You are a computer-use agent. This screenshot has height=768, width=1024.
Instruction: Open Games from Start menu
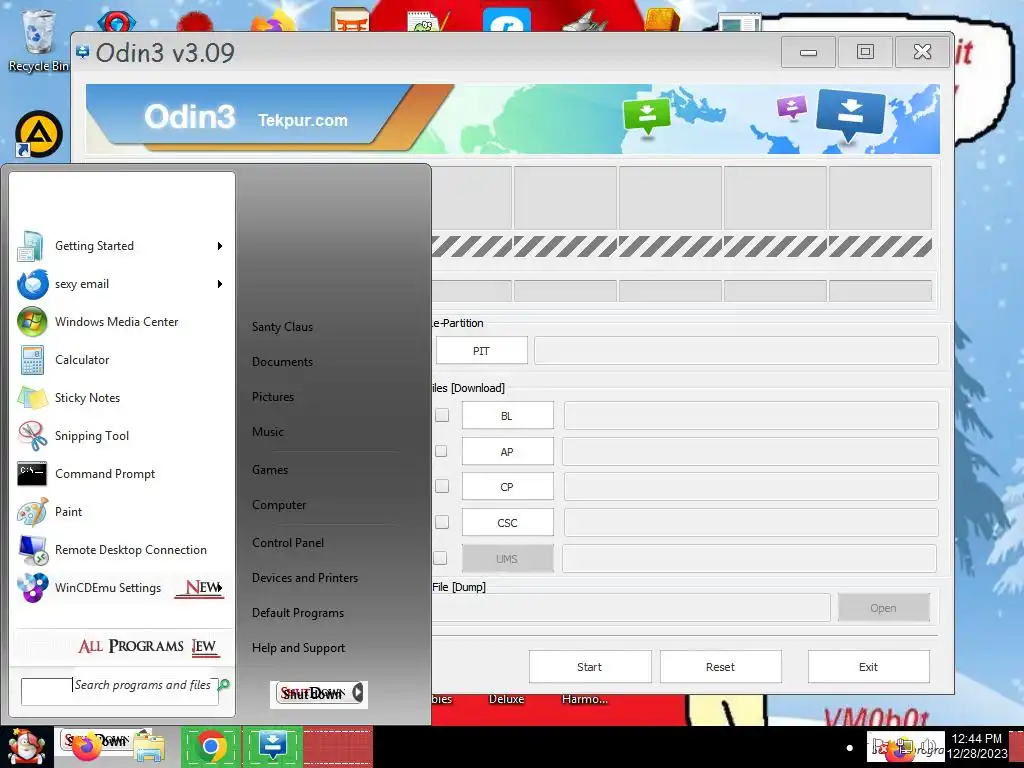(270, 470)
